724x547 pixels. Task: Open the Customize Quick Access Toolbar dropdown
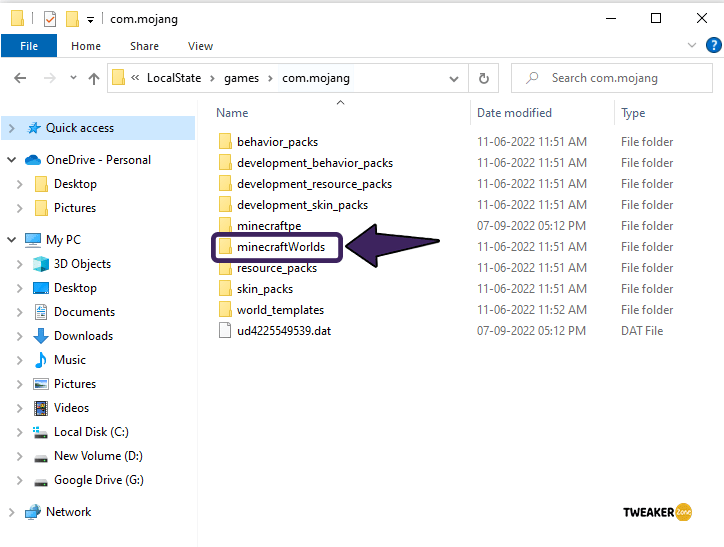coord(90,20)
